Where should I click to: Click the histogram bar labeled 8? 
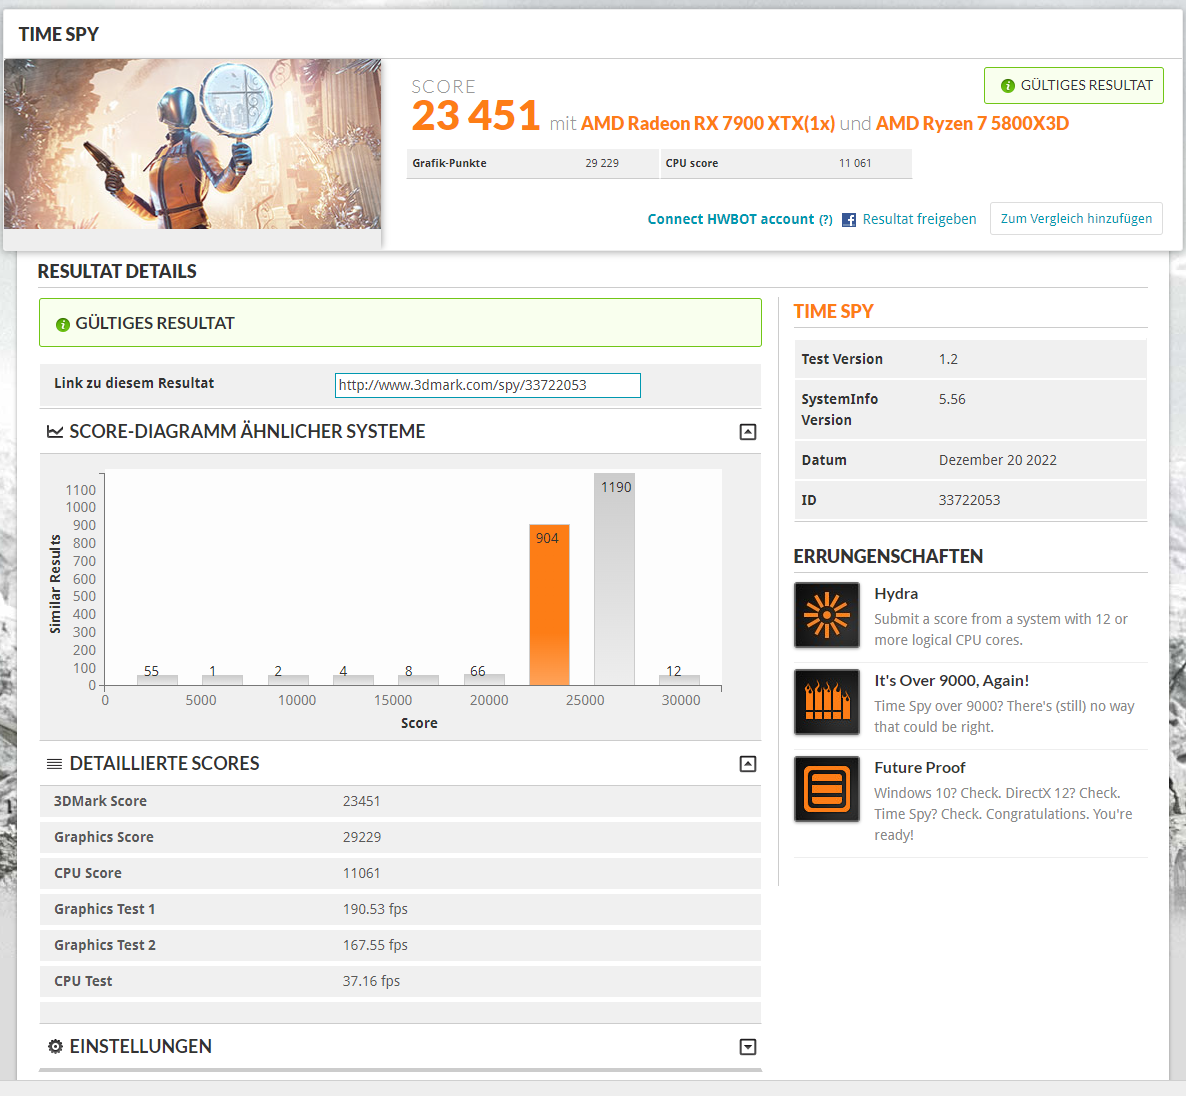pyautogui.click(x=418, y=680)
